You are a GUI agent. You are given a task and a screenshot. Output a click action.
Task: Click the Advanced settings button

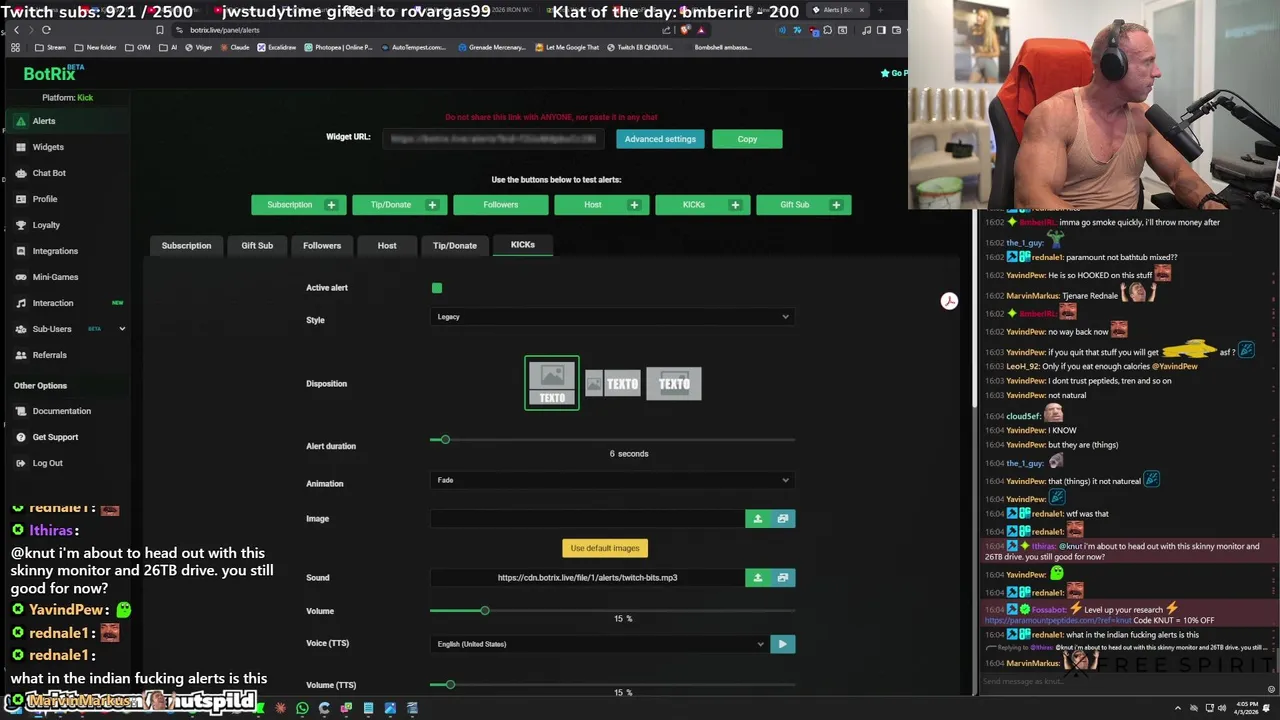pos(660,139)
